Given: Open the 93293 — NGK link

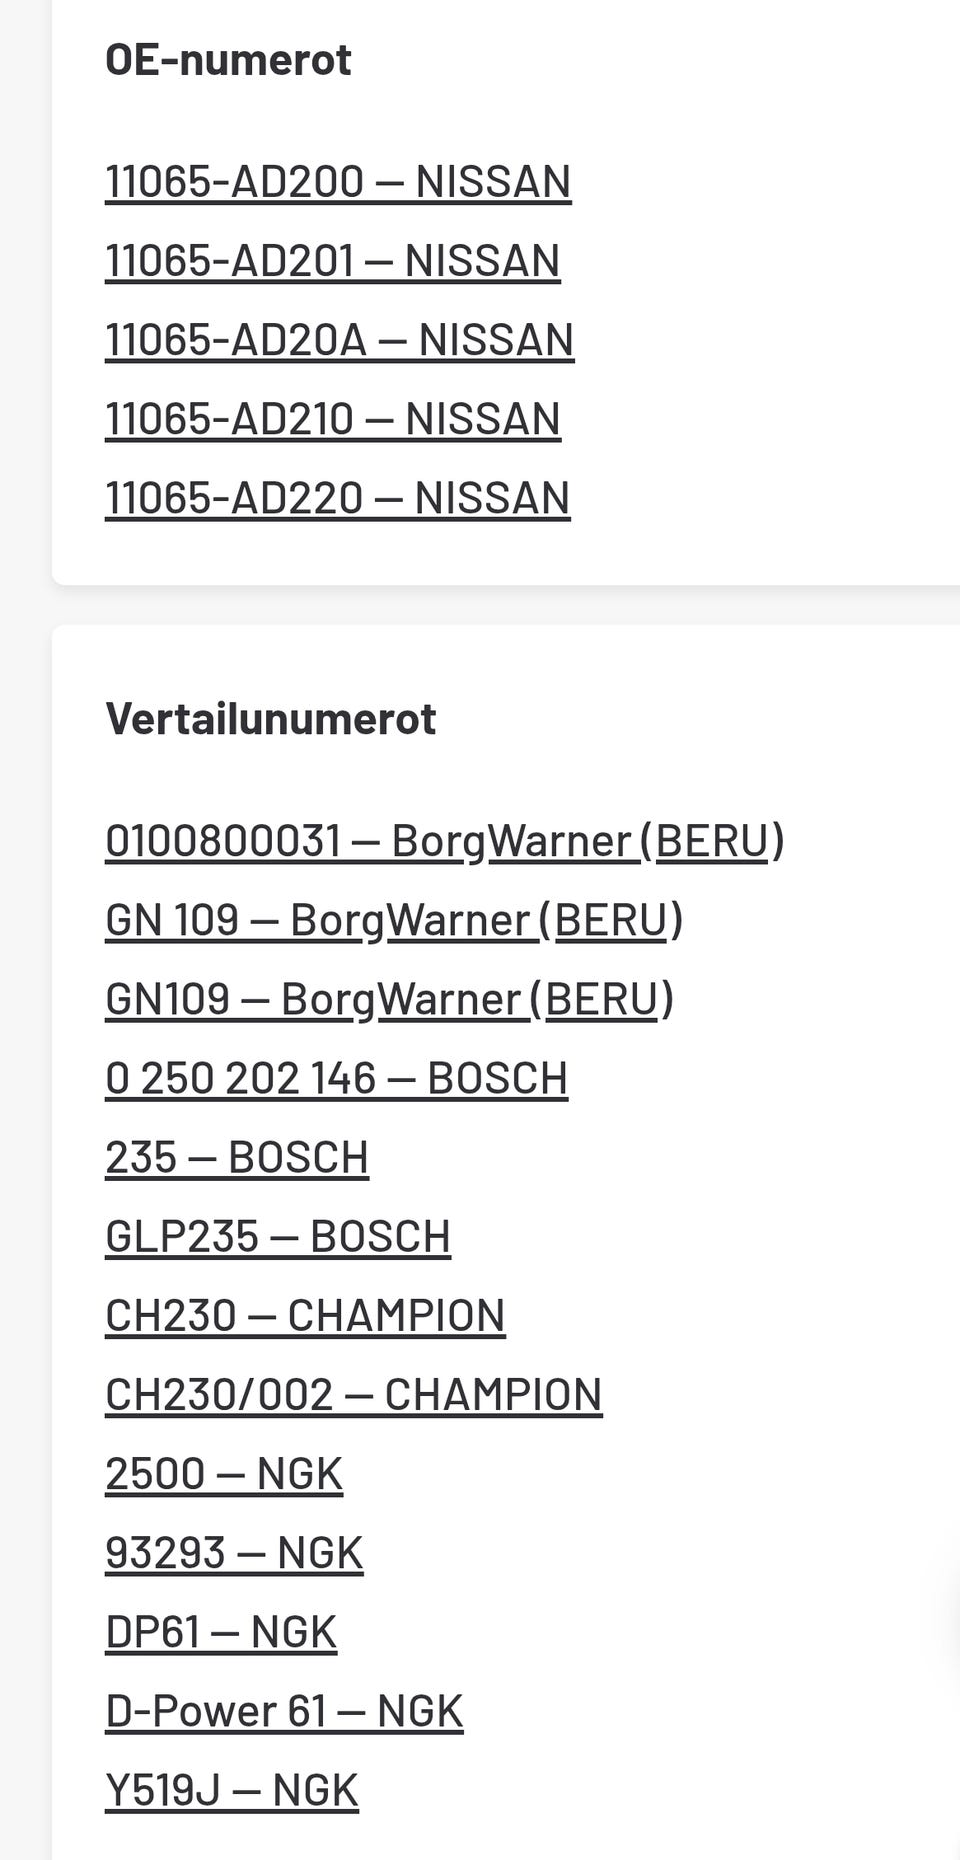Looking at the screenshot, I should pyautogui.click(x=234, y=1552).
